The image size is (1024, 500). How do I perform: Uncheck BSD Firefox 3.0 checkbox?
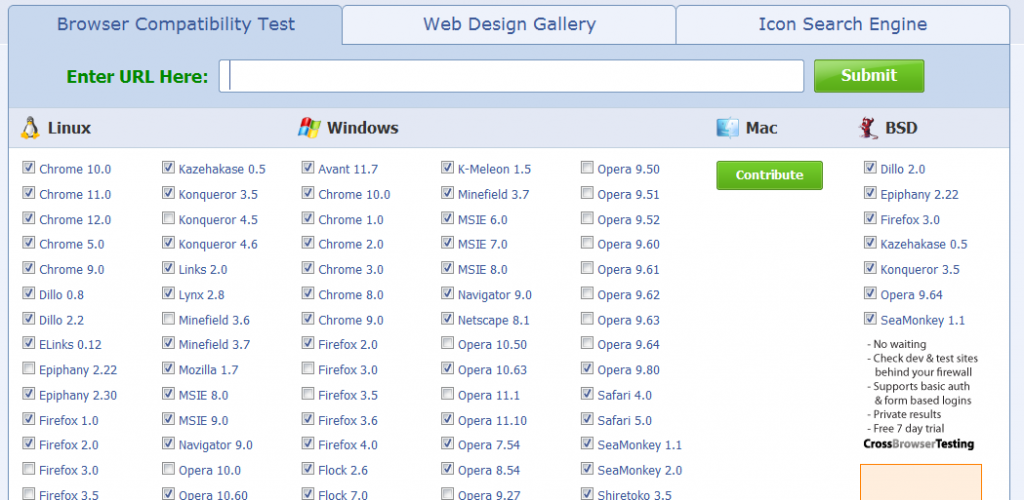click(870, 218)
